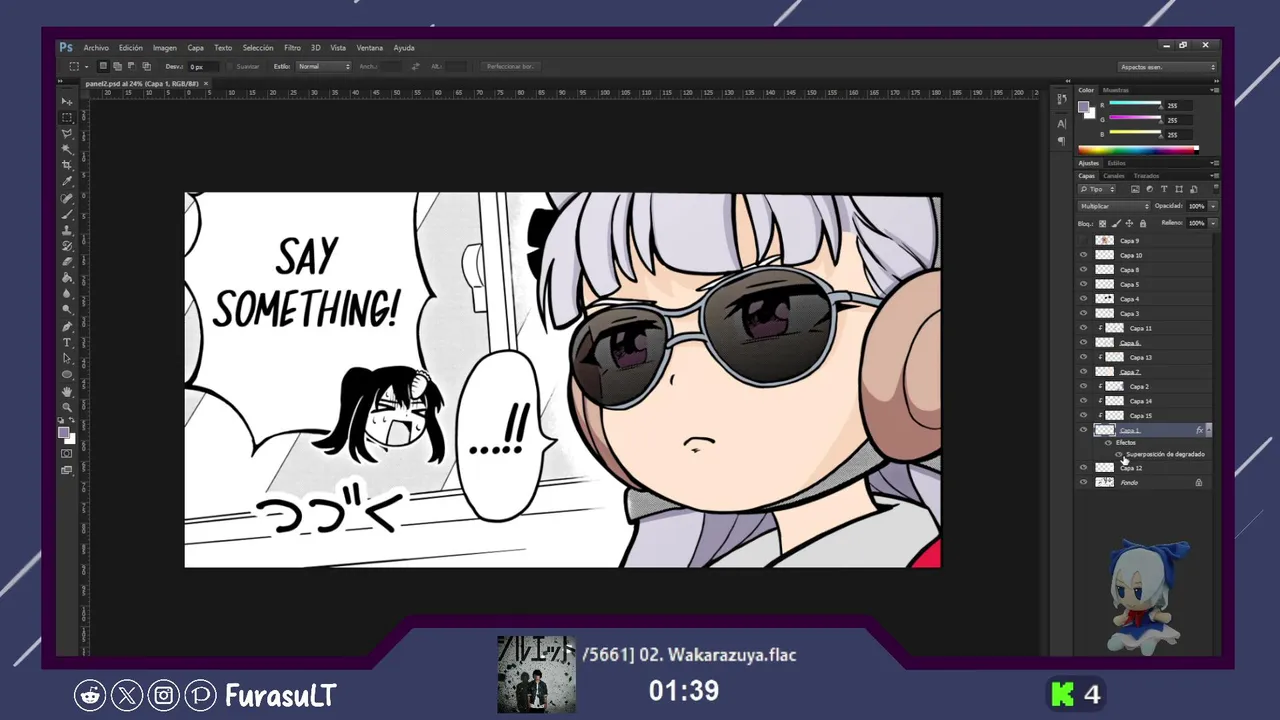This screenshot has width=1280, height=720.
Task: Select the Move tool
Action: click(x=67, y=101)
